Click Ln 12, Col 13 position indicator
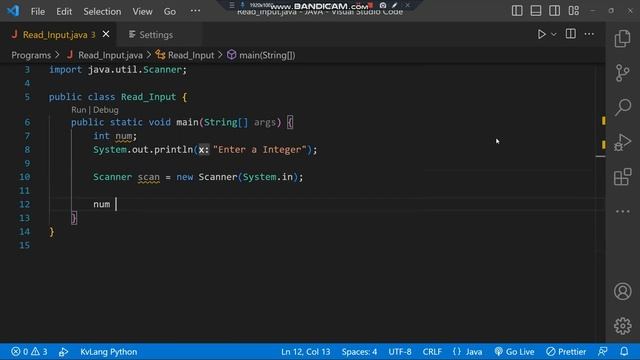 pyautogui.click(x=305, y=351)
